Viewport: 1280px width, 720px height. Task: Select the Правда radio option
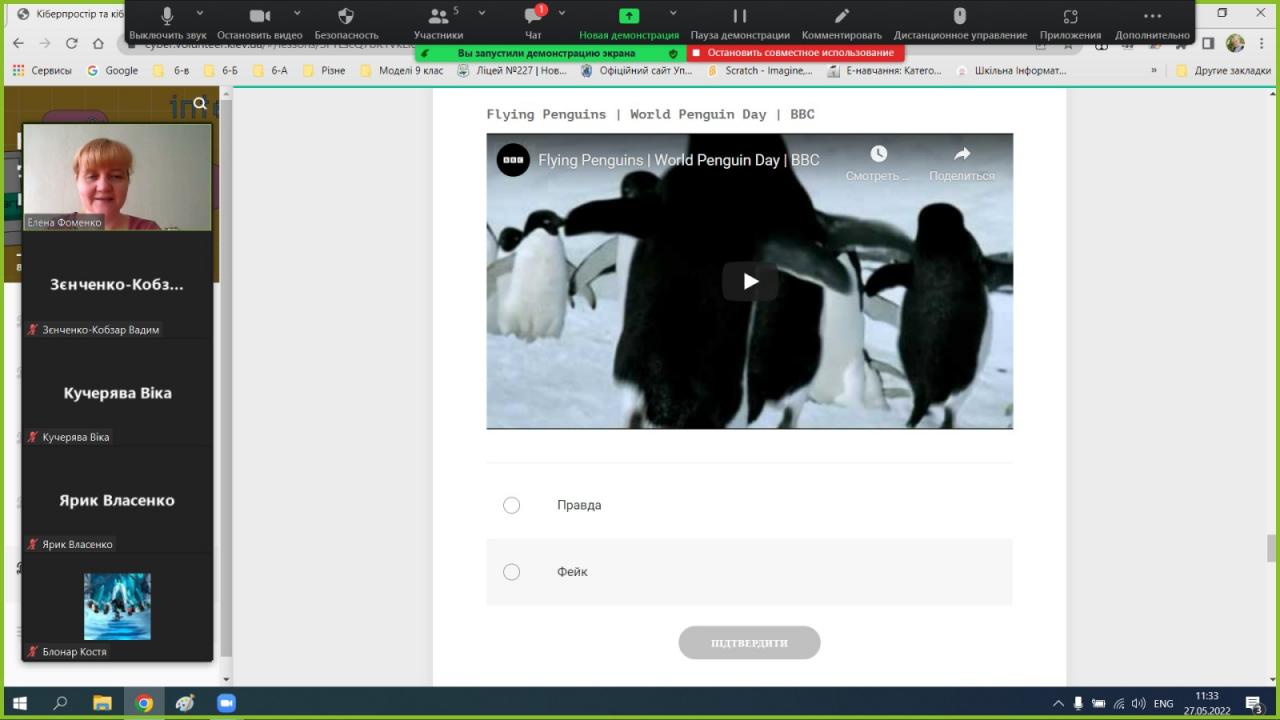pyautogui.click(x=512, y=505)
